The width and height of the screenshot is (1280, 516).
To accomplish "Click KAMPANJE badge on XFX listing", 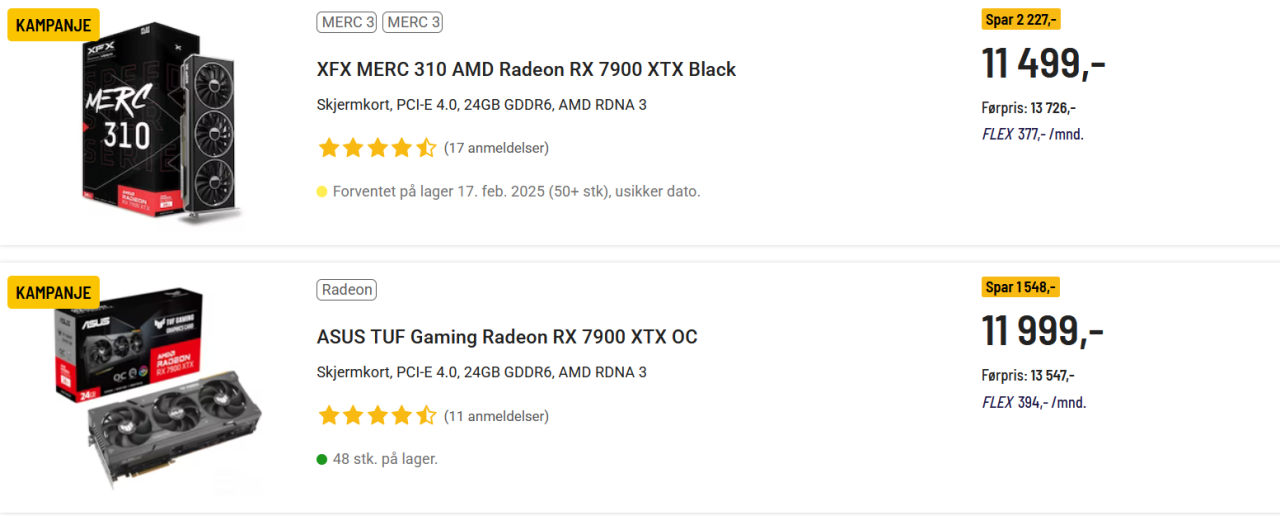I will 53,25.
